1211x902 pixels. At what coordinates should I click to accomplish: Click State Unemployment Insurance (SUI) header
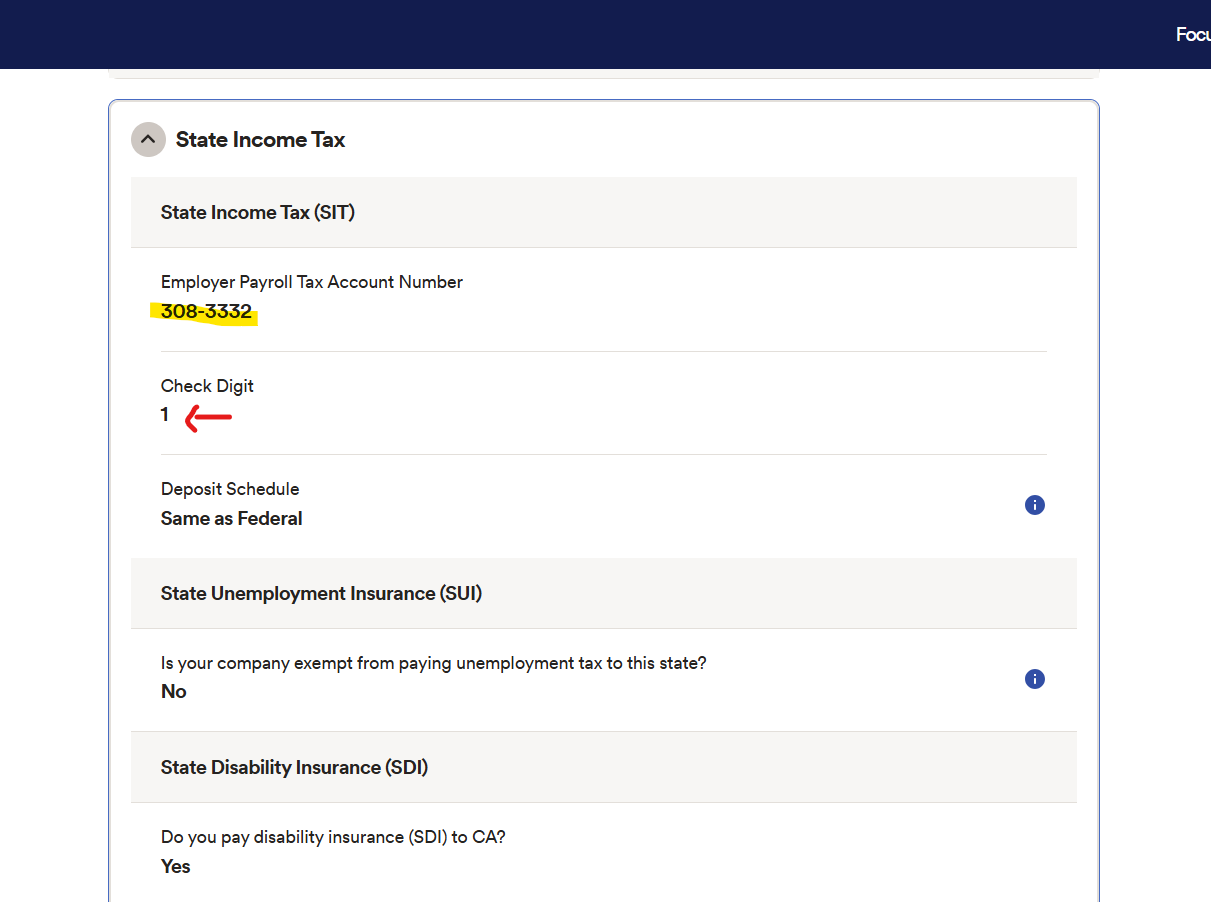[x=321, y=593]
